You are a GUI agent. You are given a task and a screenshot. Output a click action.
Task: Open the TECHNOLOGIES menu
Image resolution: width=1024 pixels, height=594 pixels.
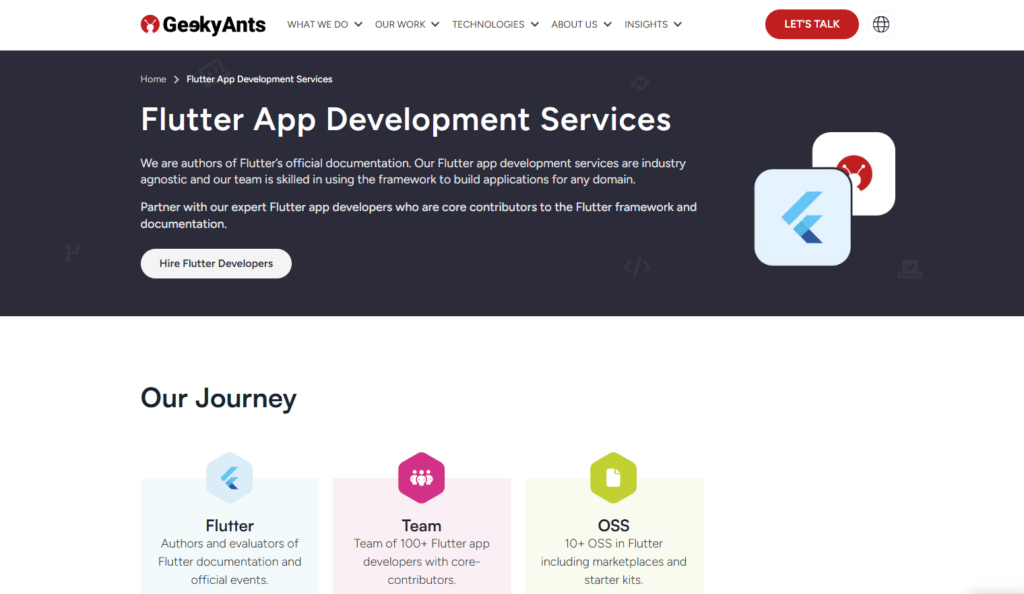point(495,25)
